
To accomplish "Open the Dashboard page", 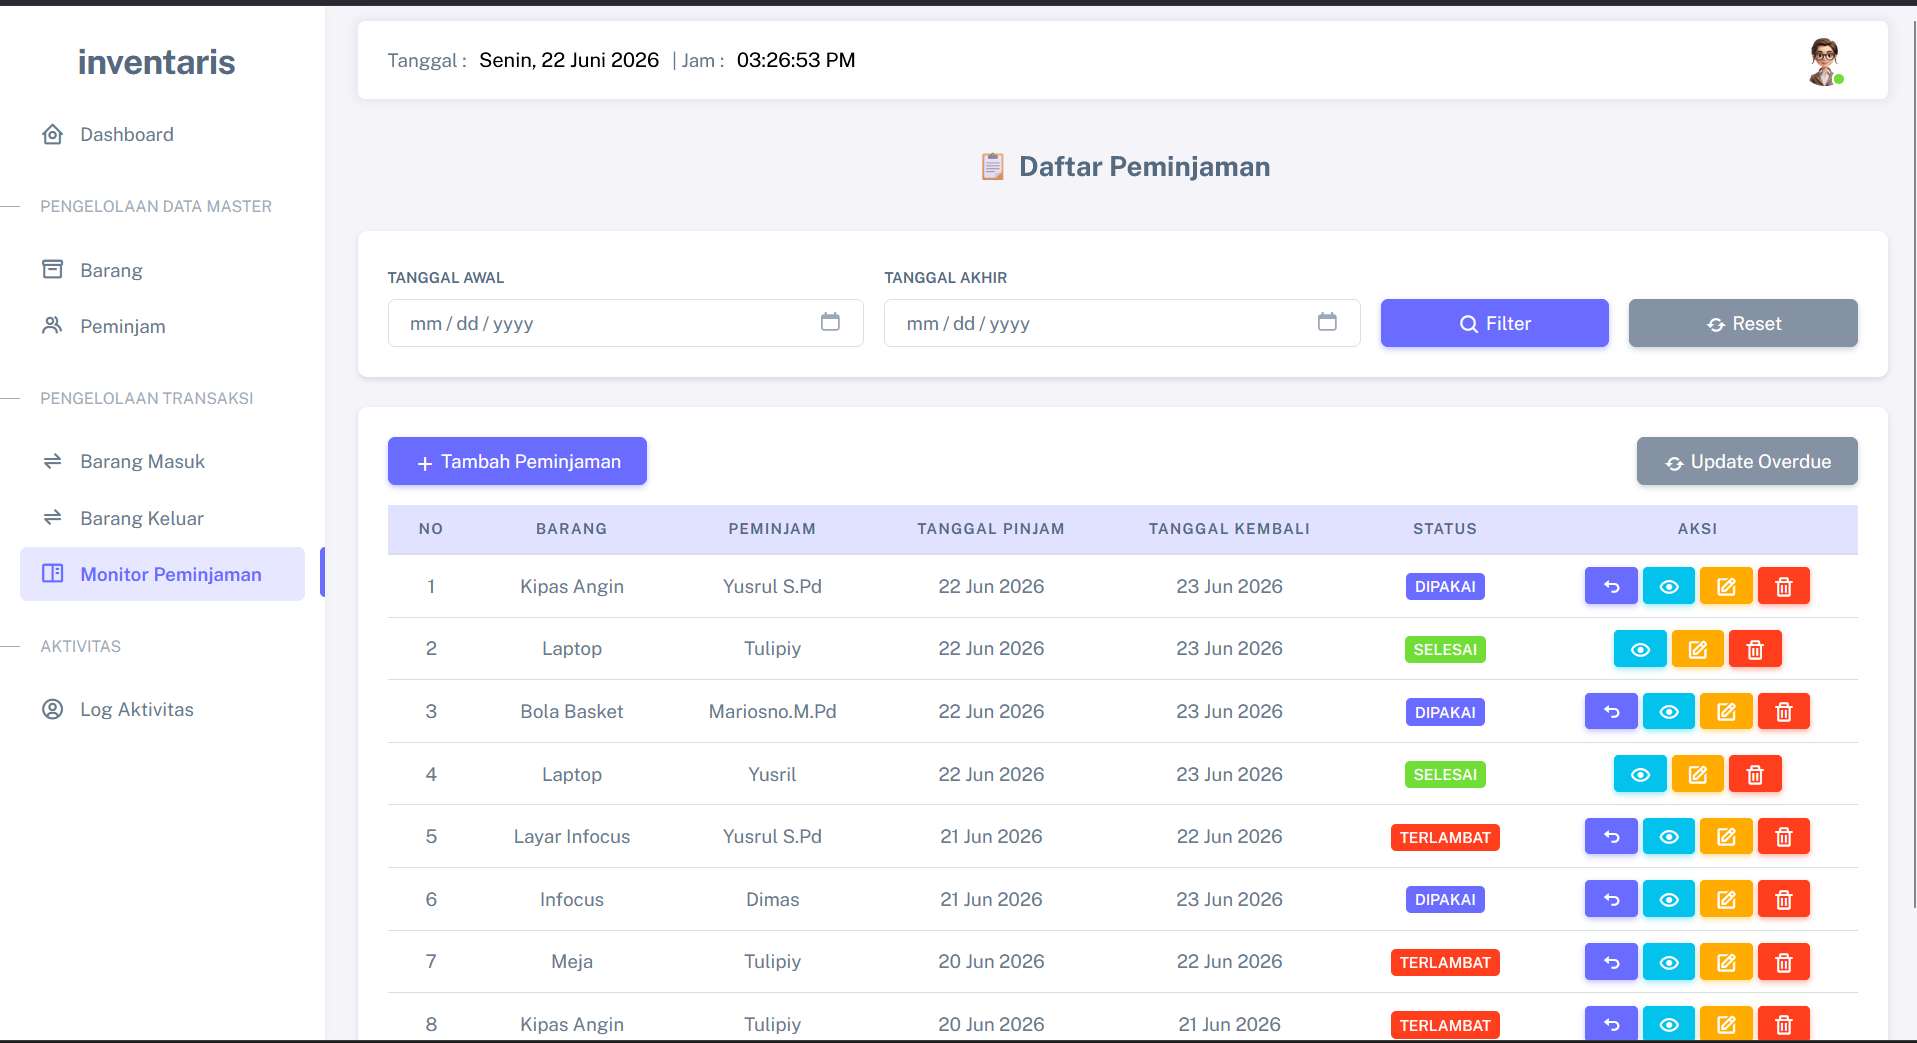I will click(x=126, y=134).
